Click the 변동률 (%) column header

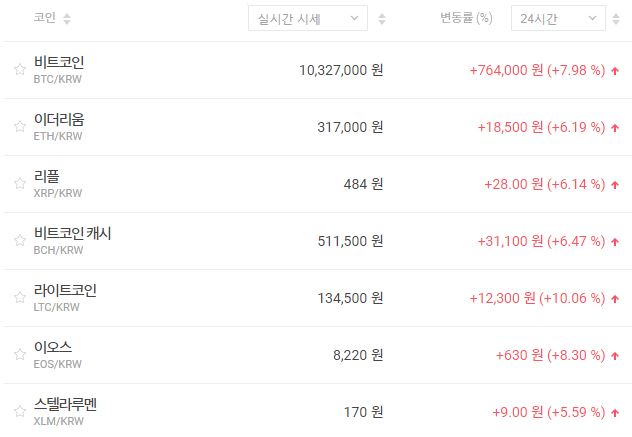coord(466,19)
